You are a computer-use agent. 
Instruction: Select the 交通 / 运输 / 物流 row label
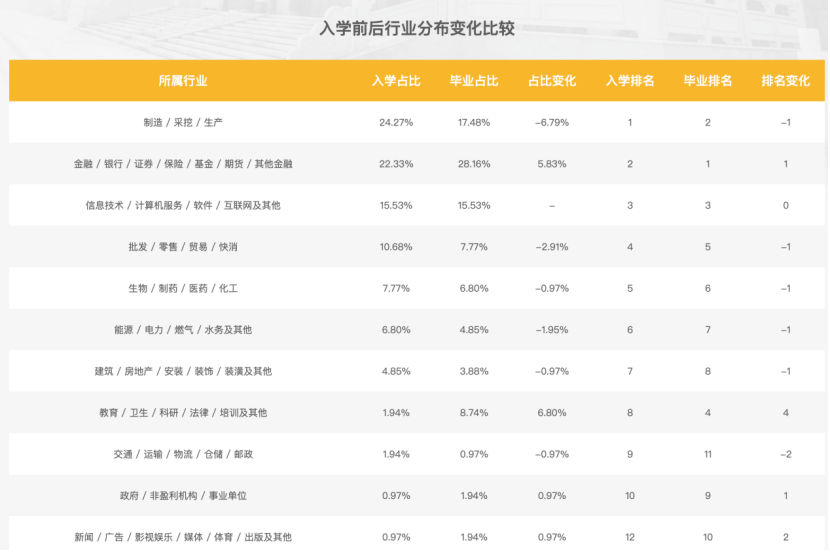coord(183,455)
